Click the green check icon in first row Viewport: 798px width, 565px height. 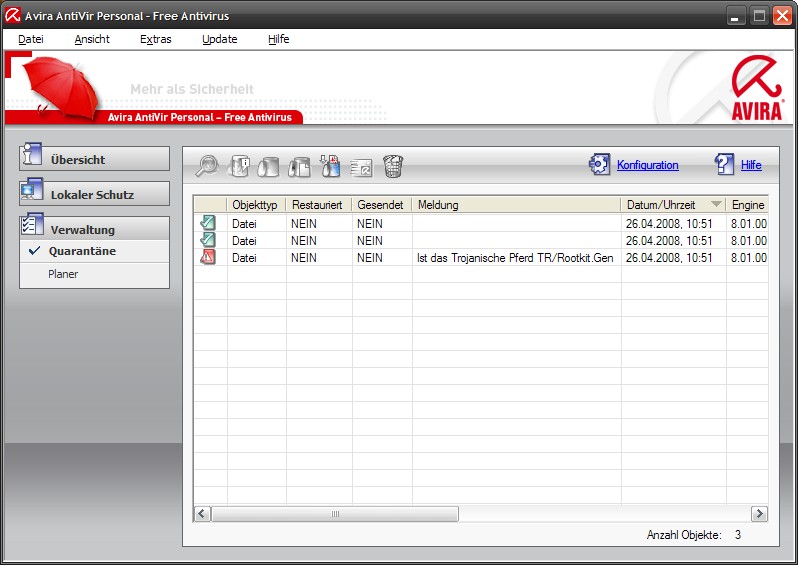click(208, 222)
